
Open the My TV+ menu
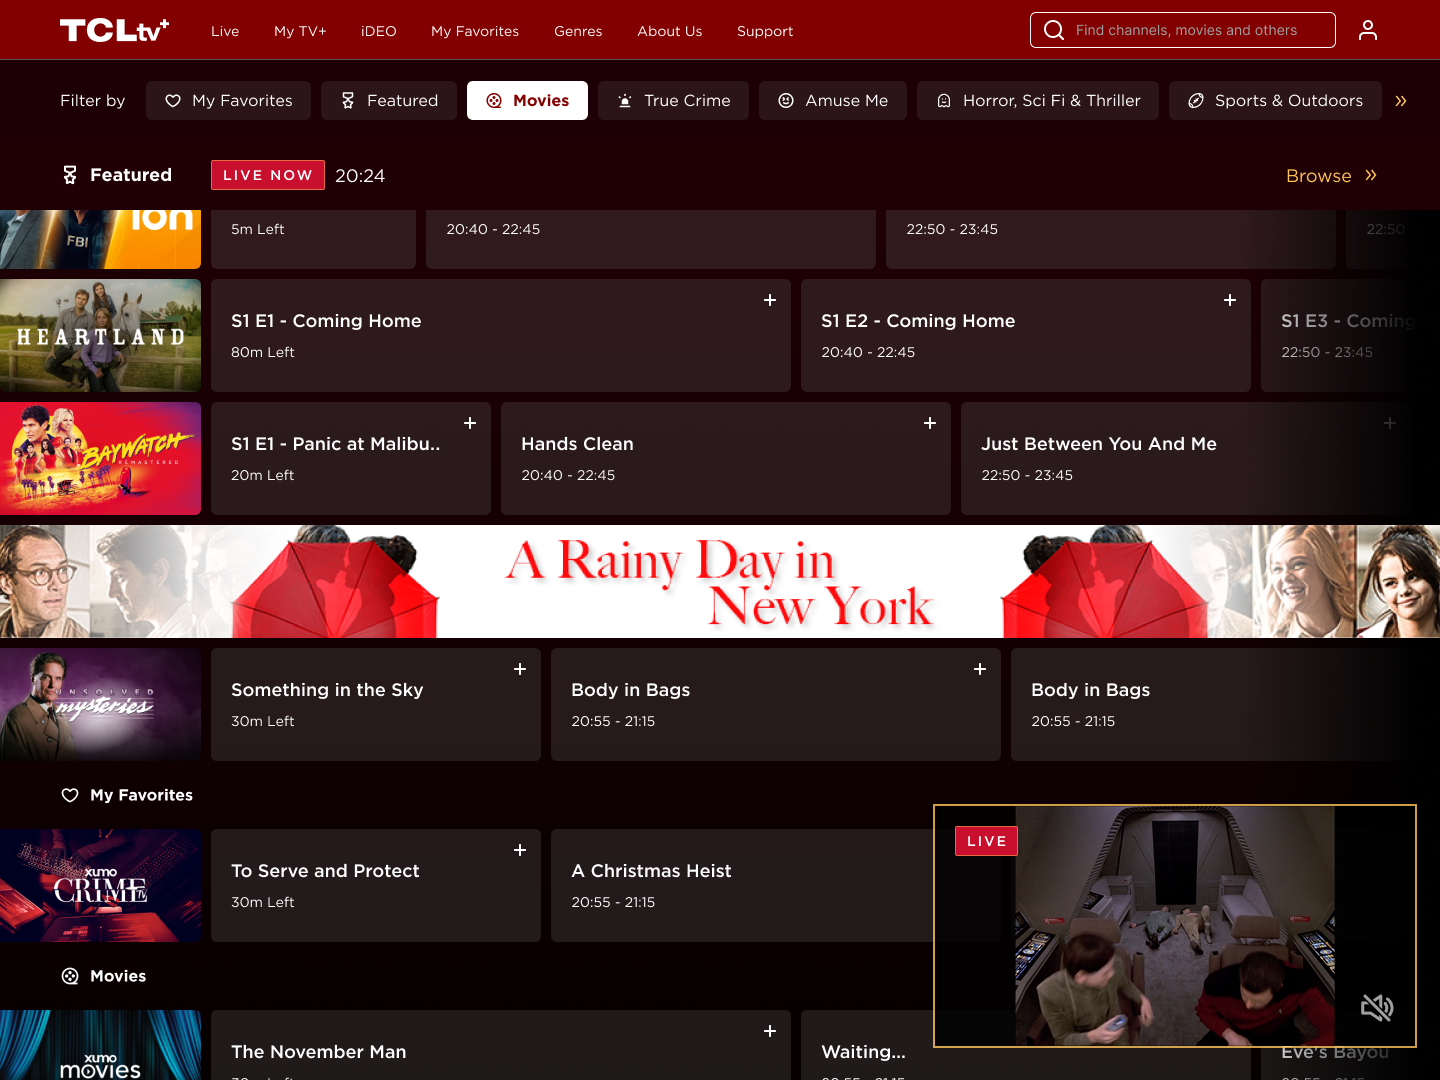click(300, 31)
